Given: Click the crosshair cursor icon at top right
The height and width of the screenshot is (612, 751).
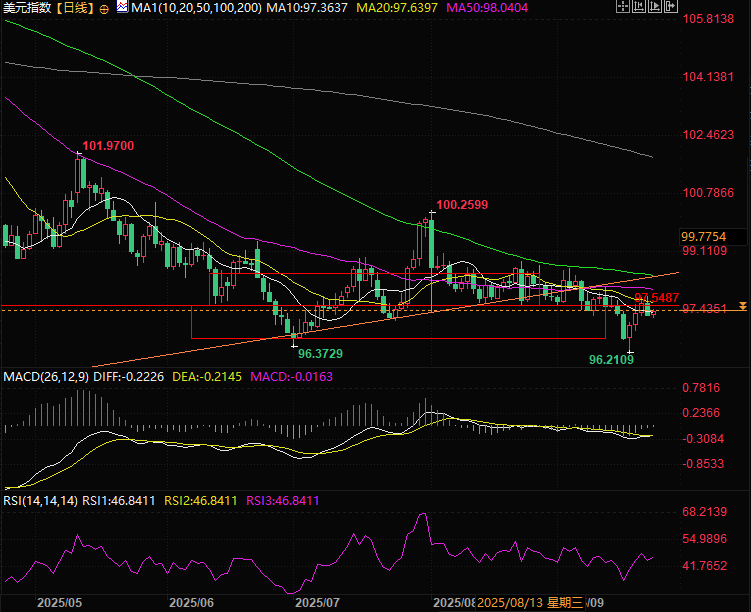Looking at the screenshot, I should [x=623, y=6].
